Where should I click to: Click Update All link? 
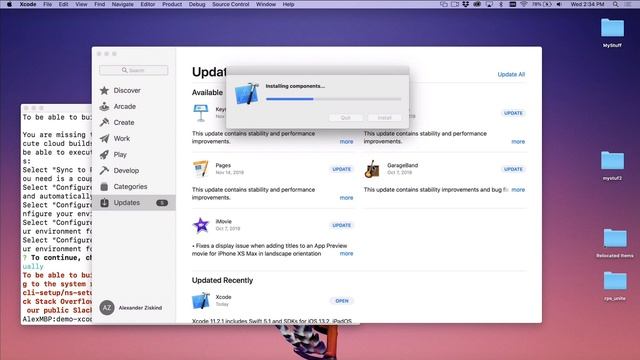511,74
